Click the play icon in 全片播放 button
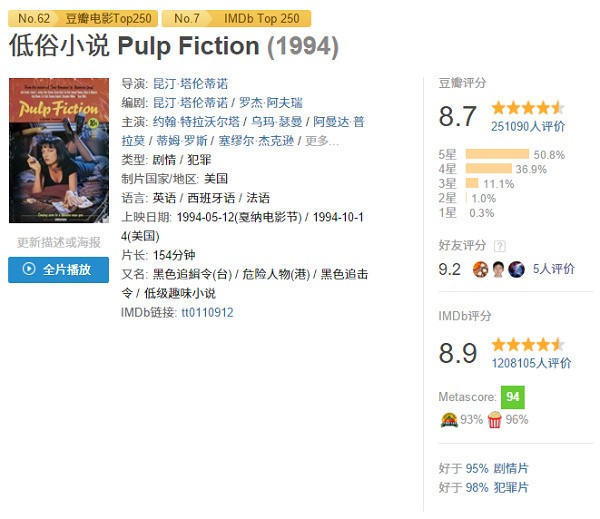The image size is (600, 519). coord(29,269)
